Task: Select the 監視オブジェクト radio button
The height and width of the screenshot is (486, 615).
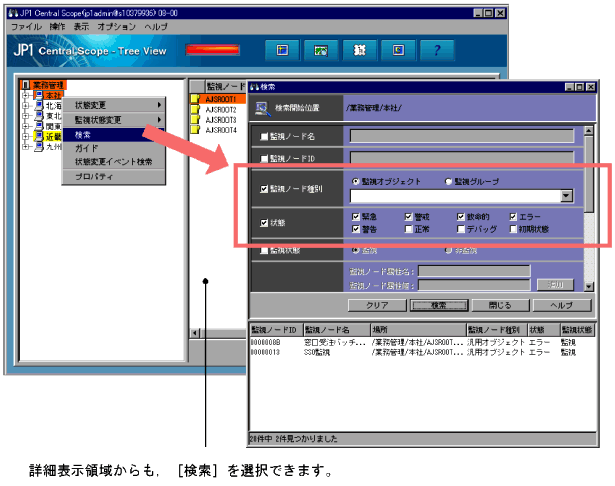Action: [x=356, y=181]
